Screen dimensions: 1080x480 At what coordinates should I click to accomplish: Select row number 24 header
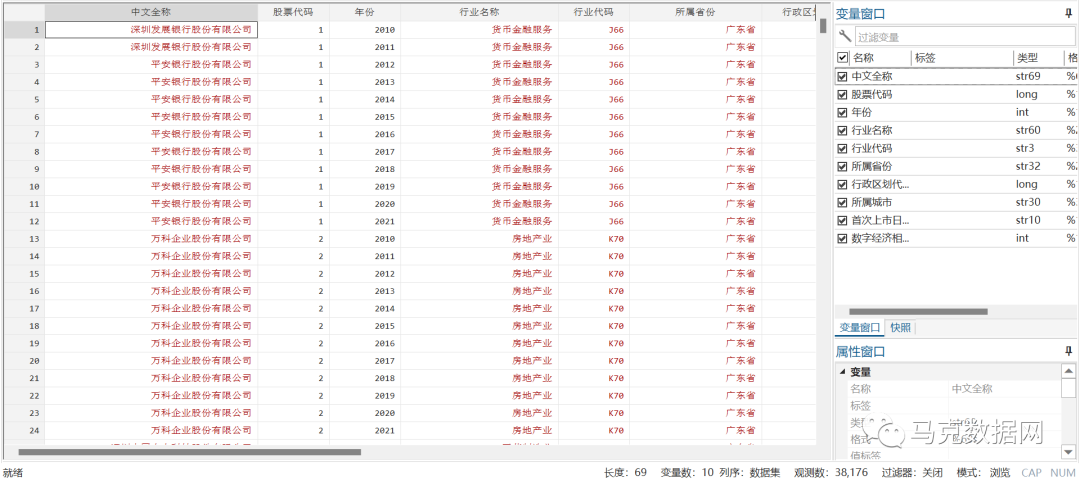pyautogui.click(x=25, y=430)
